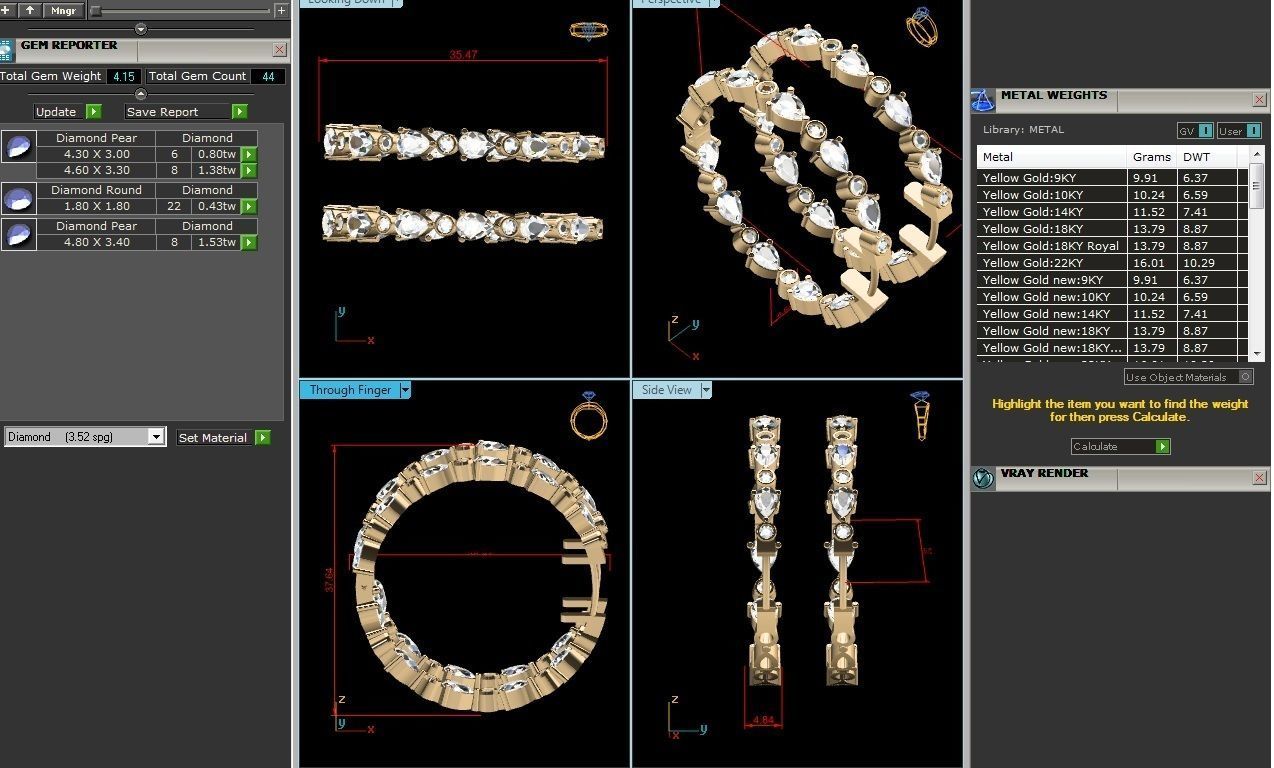
Task: Click the 4.60 X 3.30 gem size cell
Action: (96, 170)
